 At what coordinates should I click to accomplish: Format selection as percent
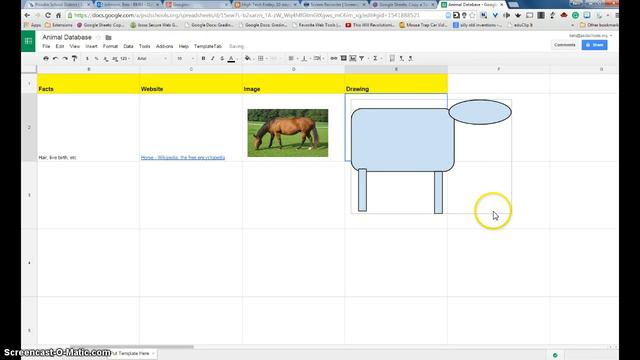(x=97, y=58)
